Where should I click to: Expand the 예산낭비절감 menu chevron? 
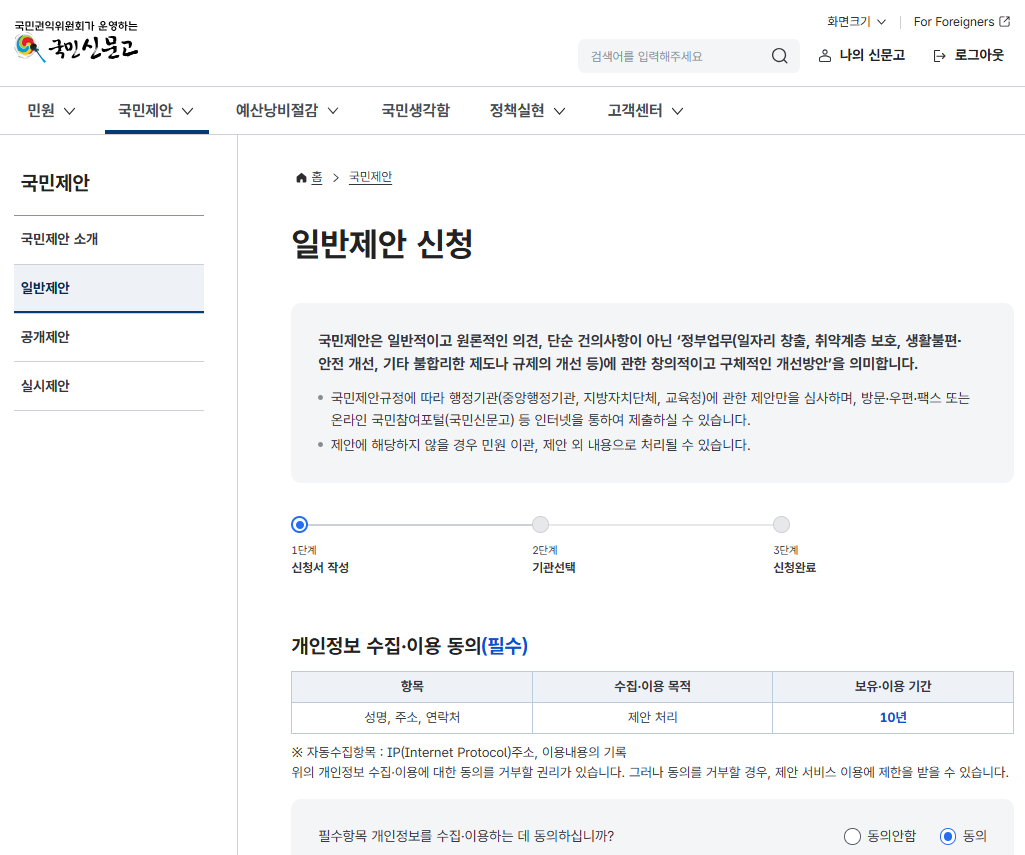(334, 110)
